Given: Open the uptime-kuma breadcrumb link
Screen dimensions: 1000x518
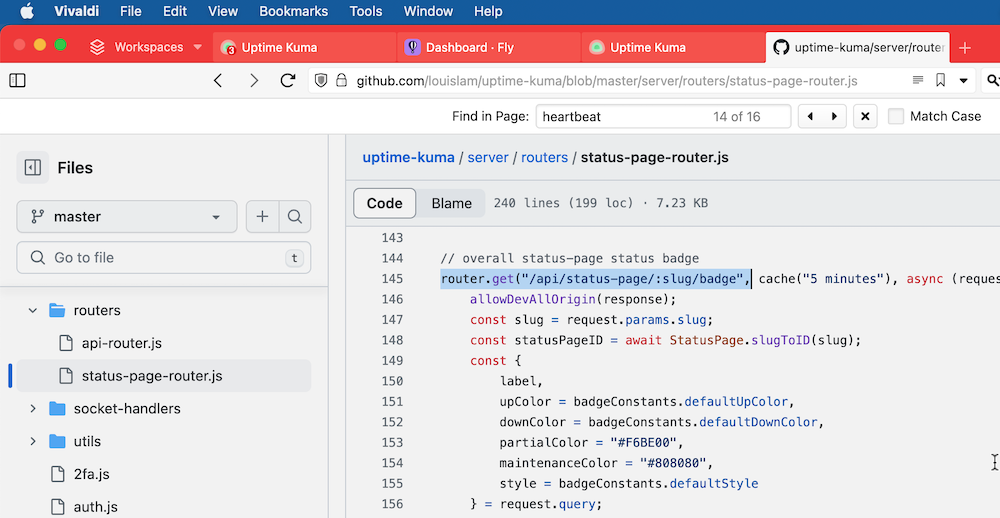Looking at the screenshot, I should click(408, 158).
